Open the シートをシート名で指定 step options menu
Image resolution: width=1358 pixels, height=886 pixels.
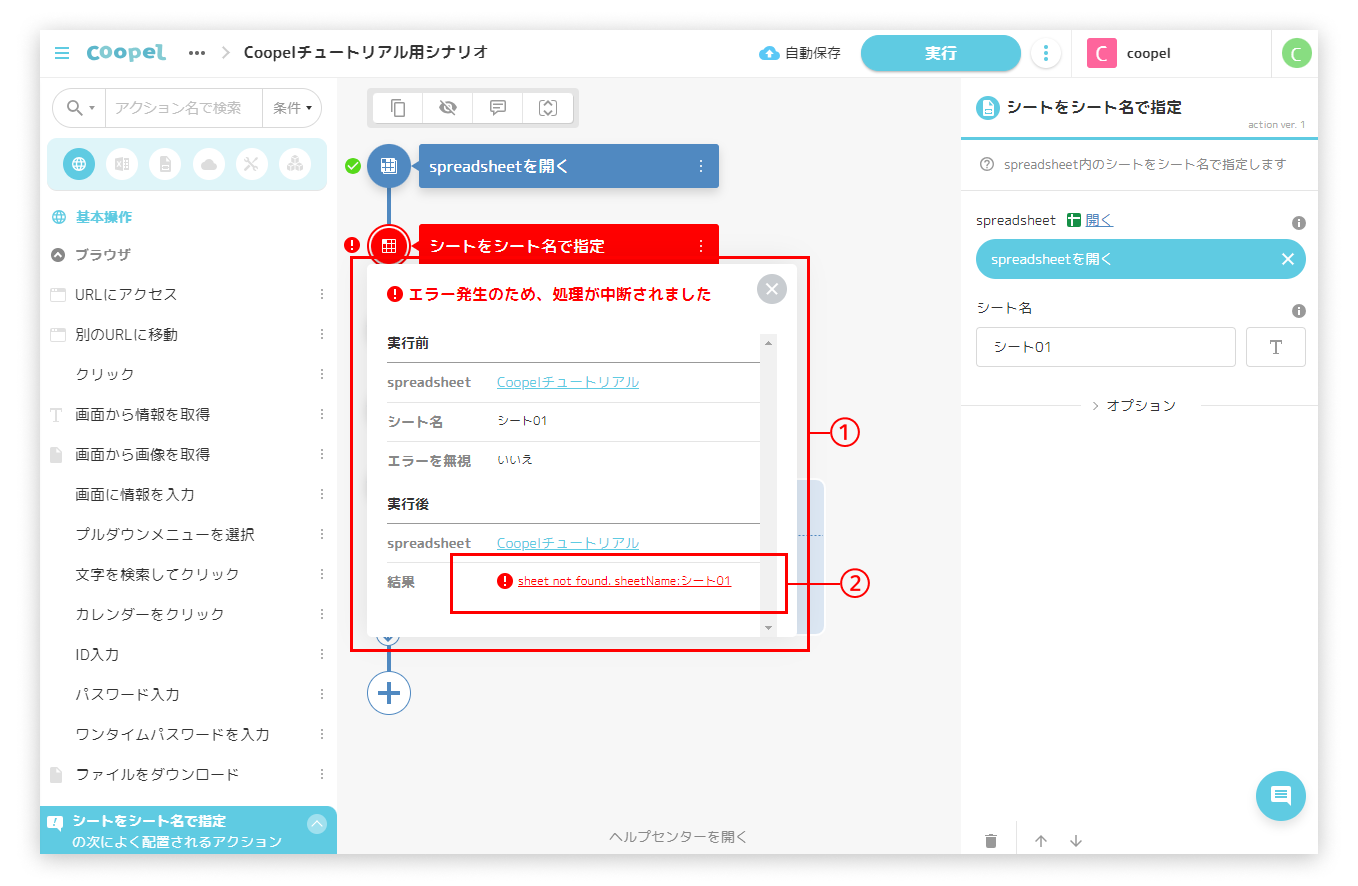[x=701, y=245]
